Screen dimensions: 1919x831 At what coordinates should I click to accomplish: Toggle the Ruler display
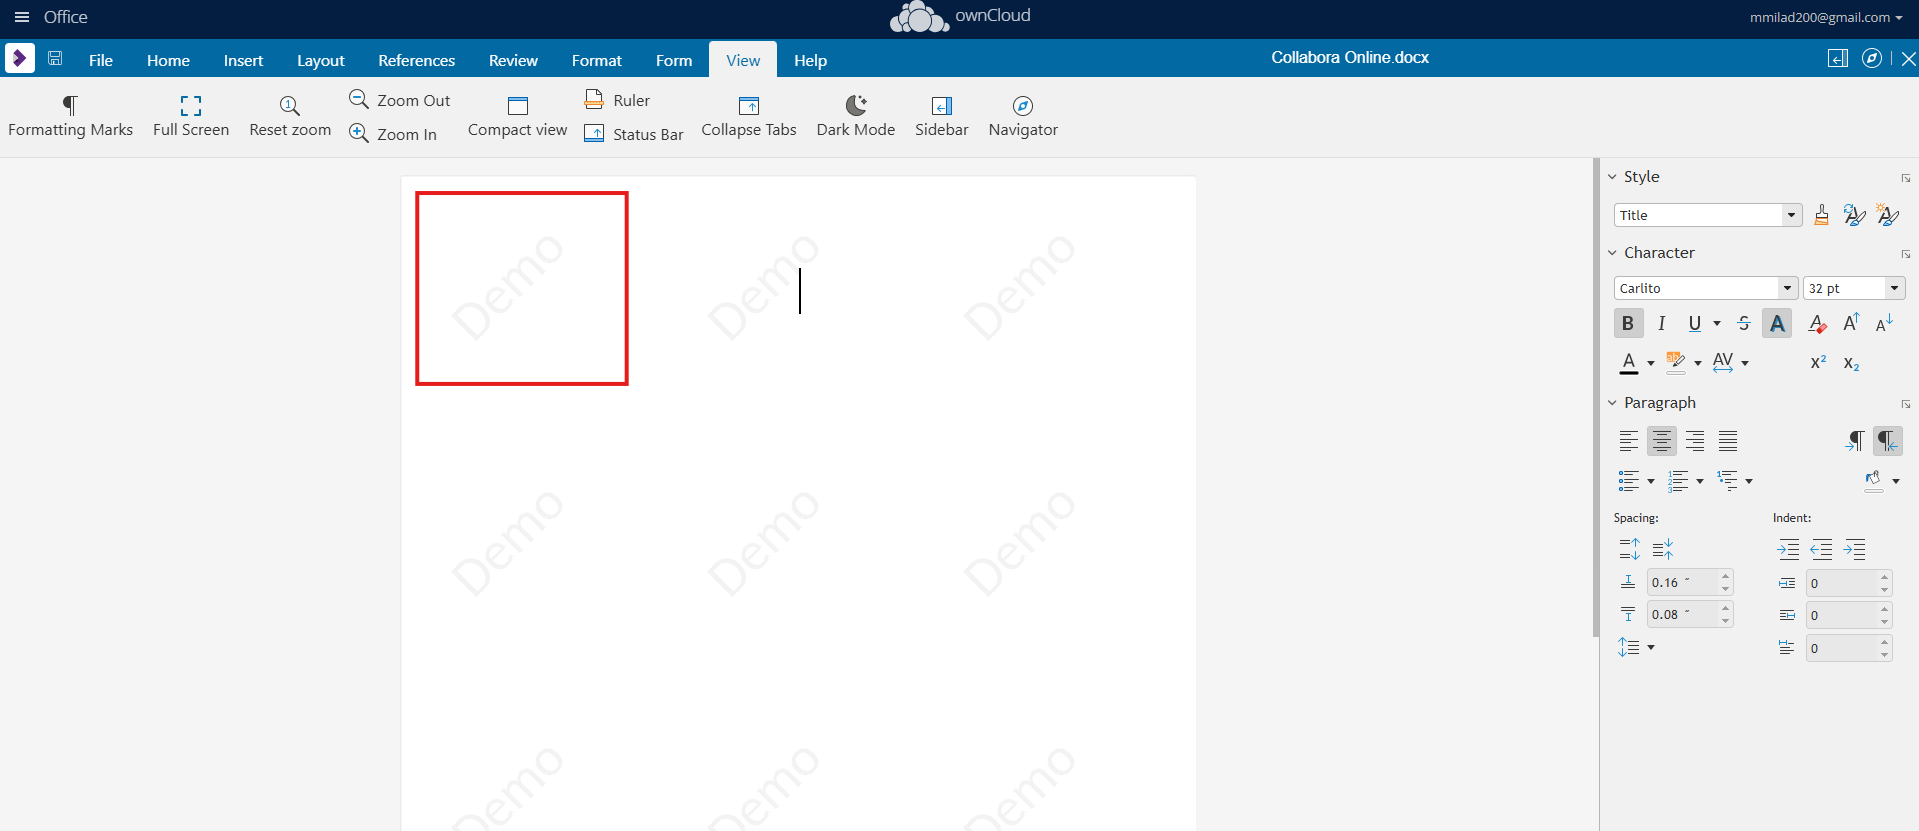[x=618, y=100]
